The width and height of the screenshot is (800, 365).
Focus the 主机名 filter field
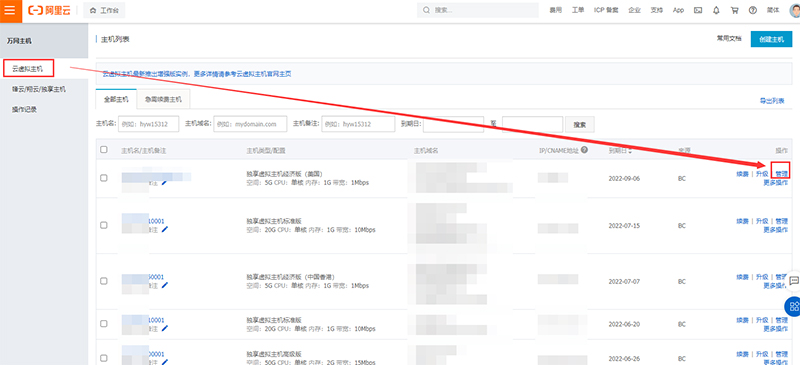tap(148, 124)
